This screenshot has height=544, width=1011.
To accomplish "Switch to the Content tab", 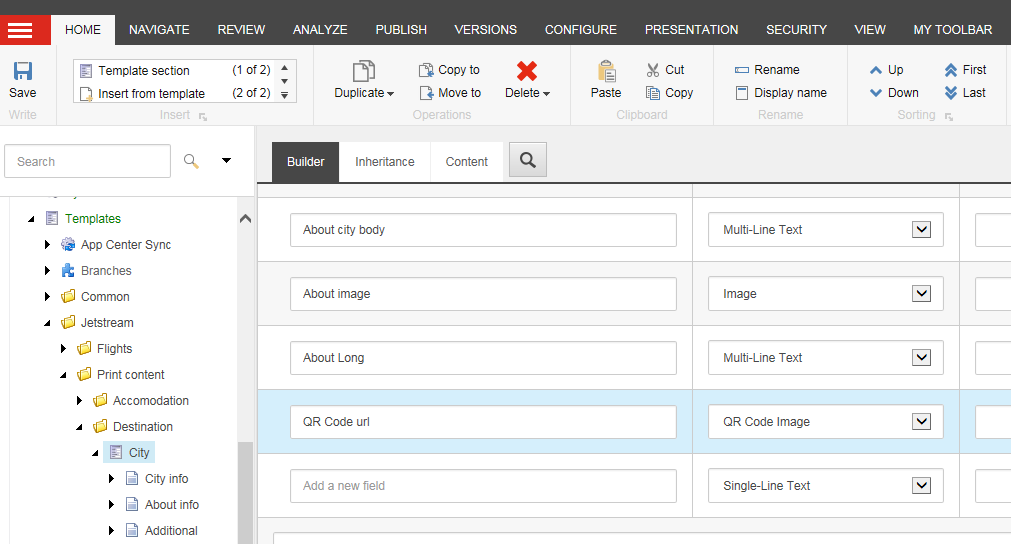I will click(x=467, y=162).
